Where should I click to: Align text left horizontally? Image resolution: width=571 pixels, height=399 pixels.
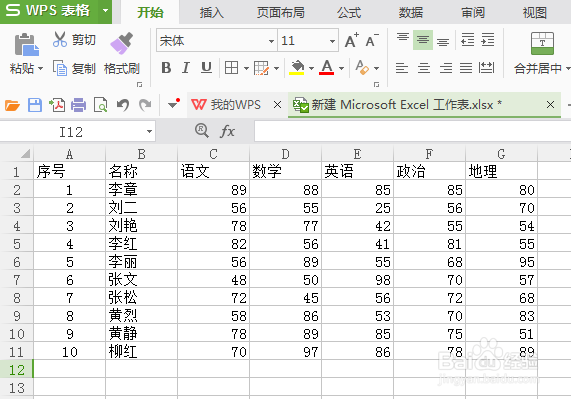click(x=402, y=68)
